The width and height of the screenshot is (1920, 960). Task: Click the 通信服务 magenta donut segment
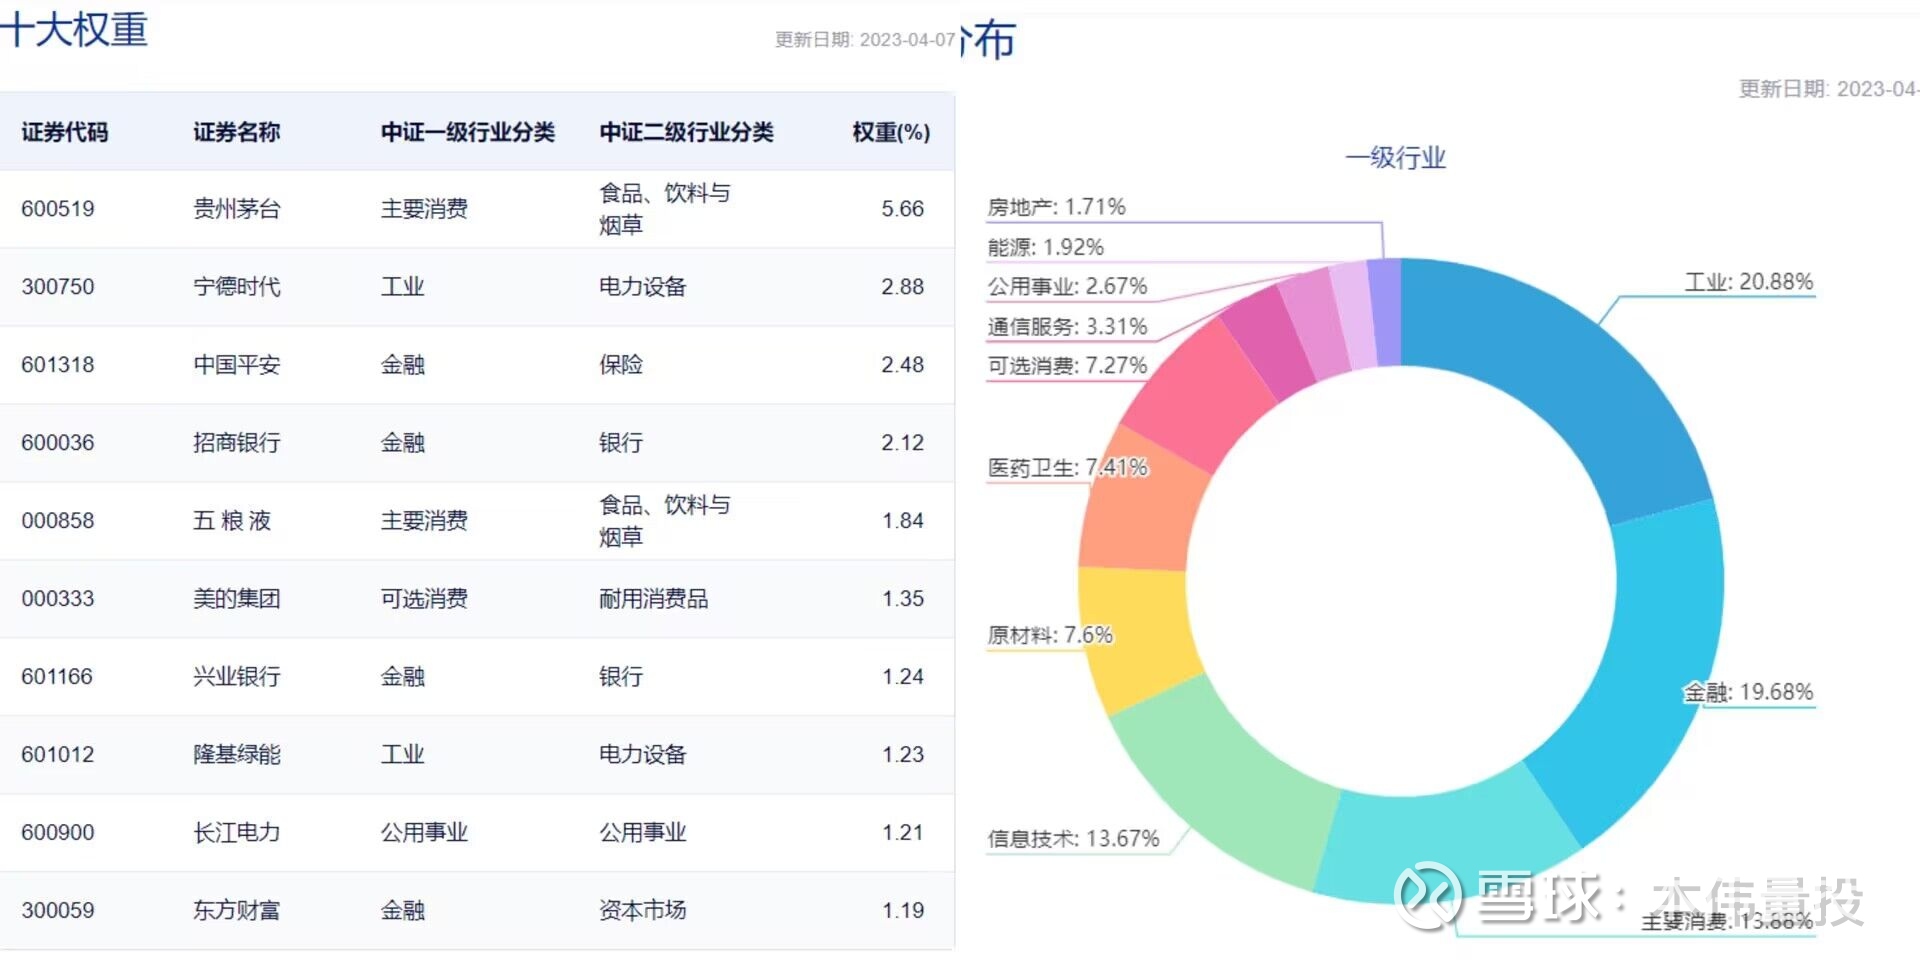point(1268,340)
